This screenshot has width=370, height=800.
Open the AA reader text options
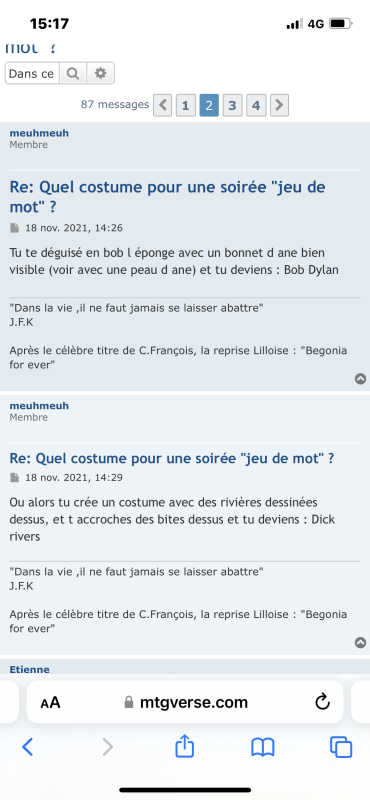(50, 703)
